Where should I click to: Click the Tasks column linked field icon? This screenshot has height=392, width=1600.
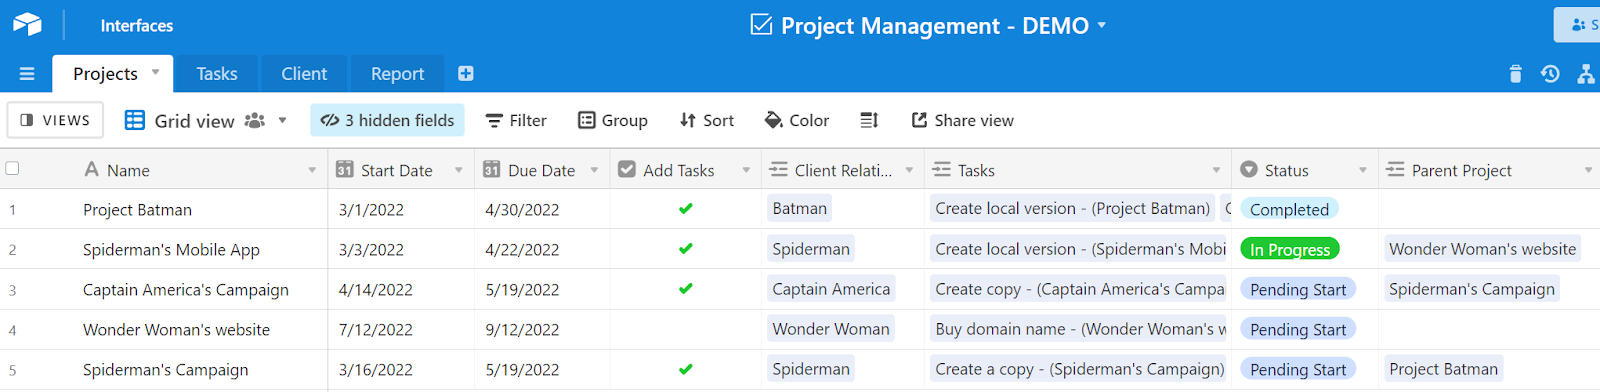941,170
